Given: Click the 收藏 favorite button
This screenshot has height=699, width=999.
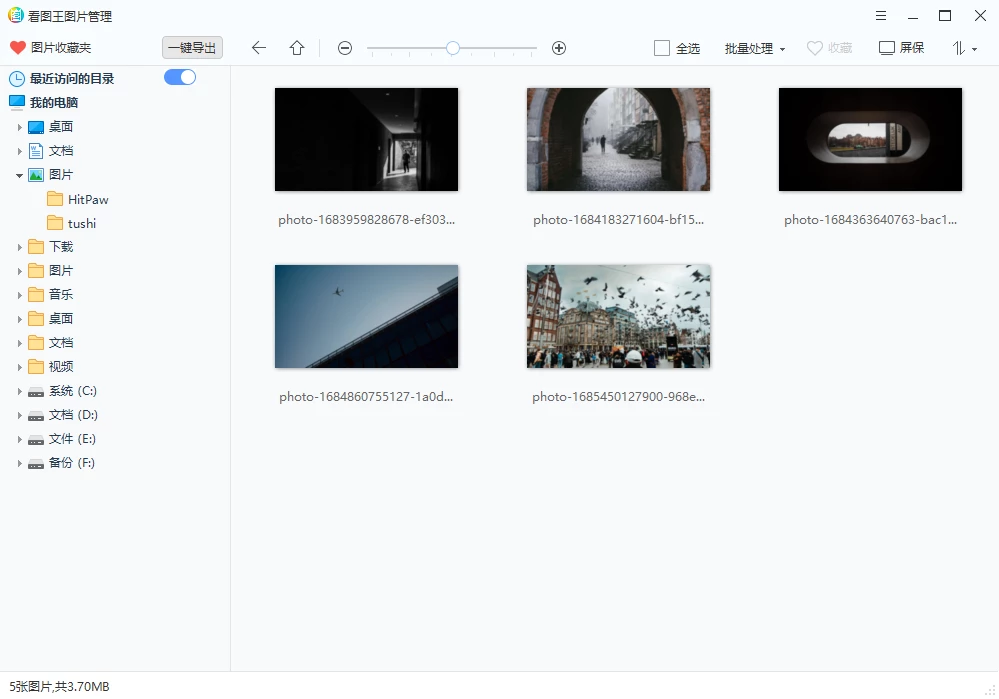Looking at the screenshot, I should coord(830,48).
